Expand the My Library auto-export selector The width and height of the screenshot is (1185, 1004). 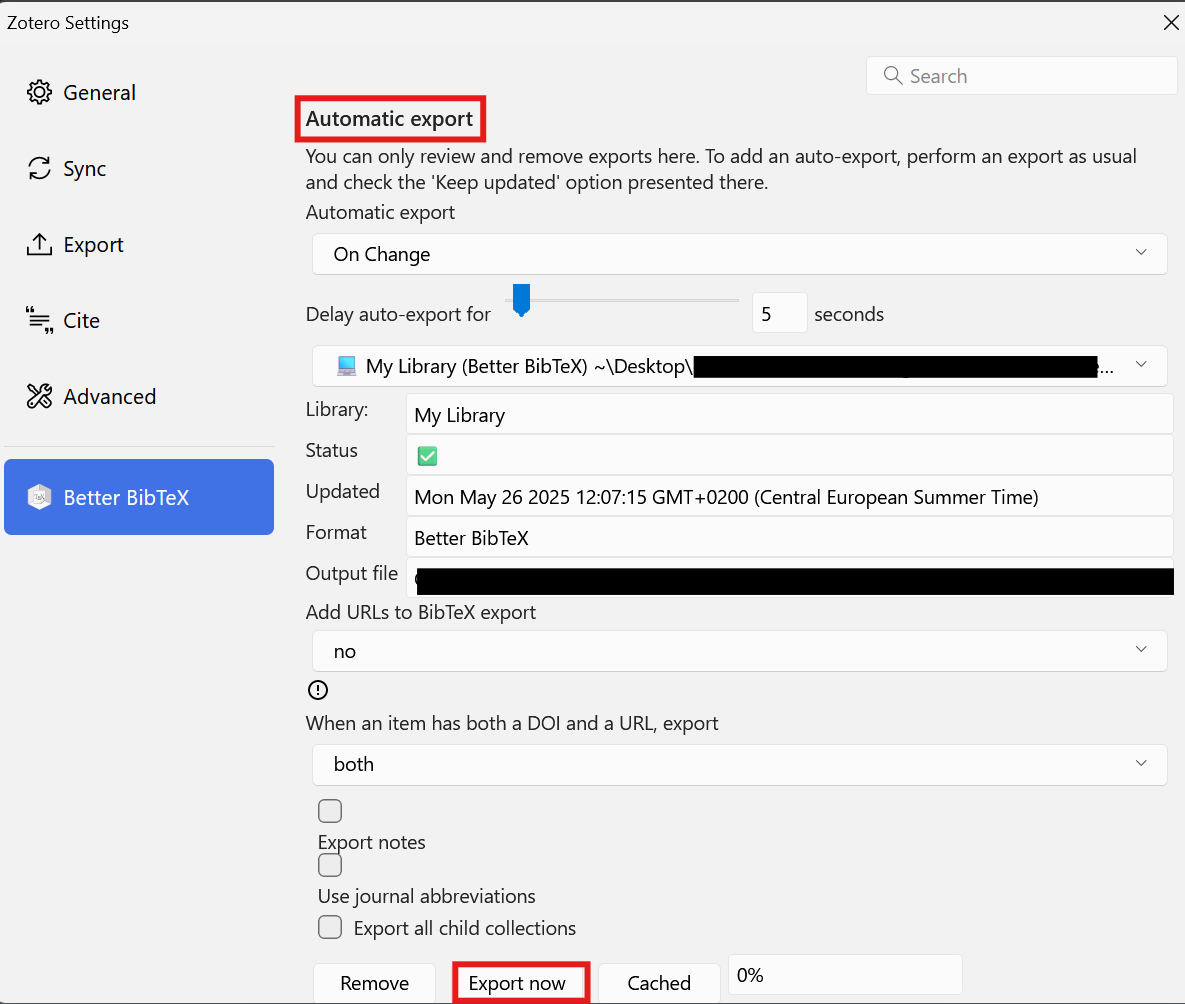coord(740,366)
